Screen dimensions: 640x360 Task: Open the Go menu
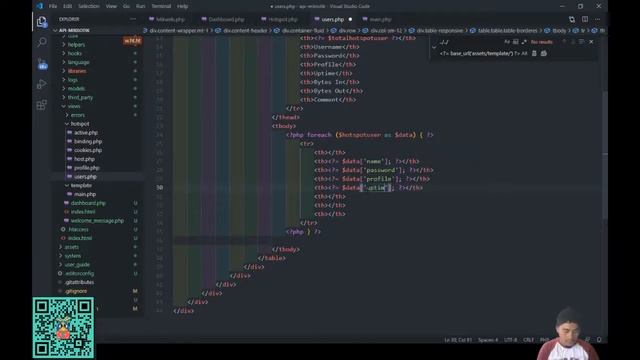[x=127, y=6]
